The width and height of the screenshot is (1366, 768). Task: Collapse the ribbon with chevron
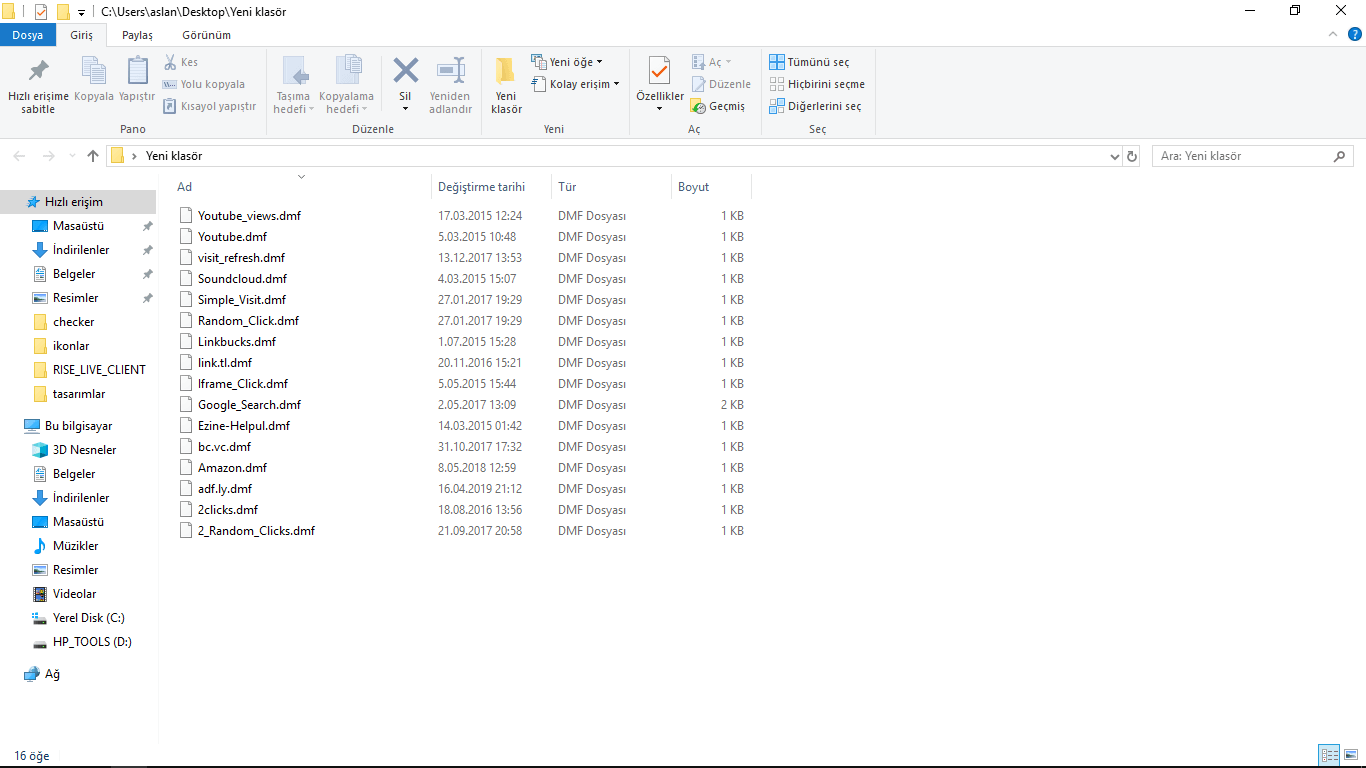point(1331,34)
